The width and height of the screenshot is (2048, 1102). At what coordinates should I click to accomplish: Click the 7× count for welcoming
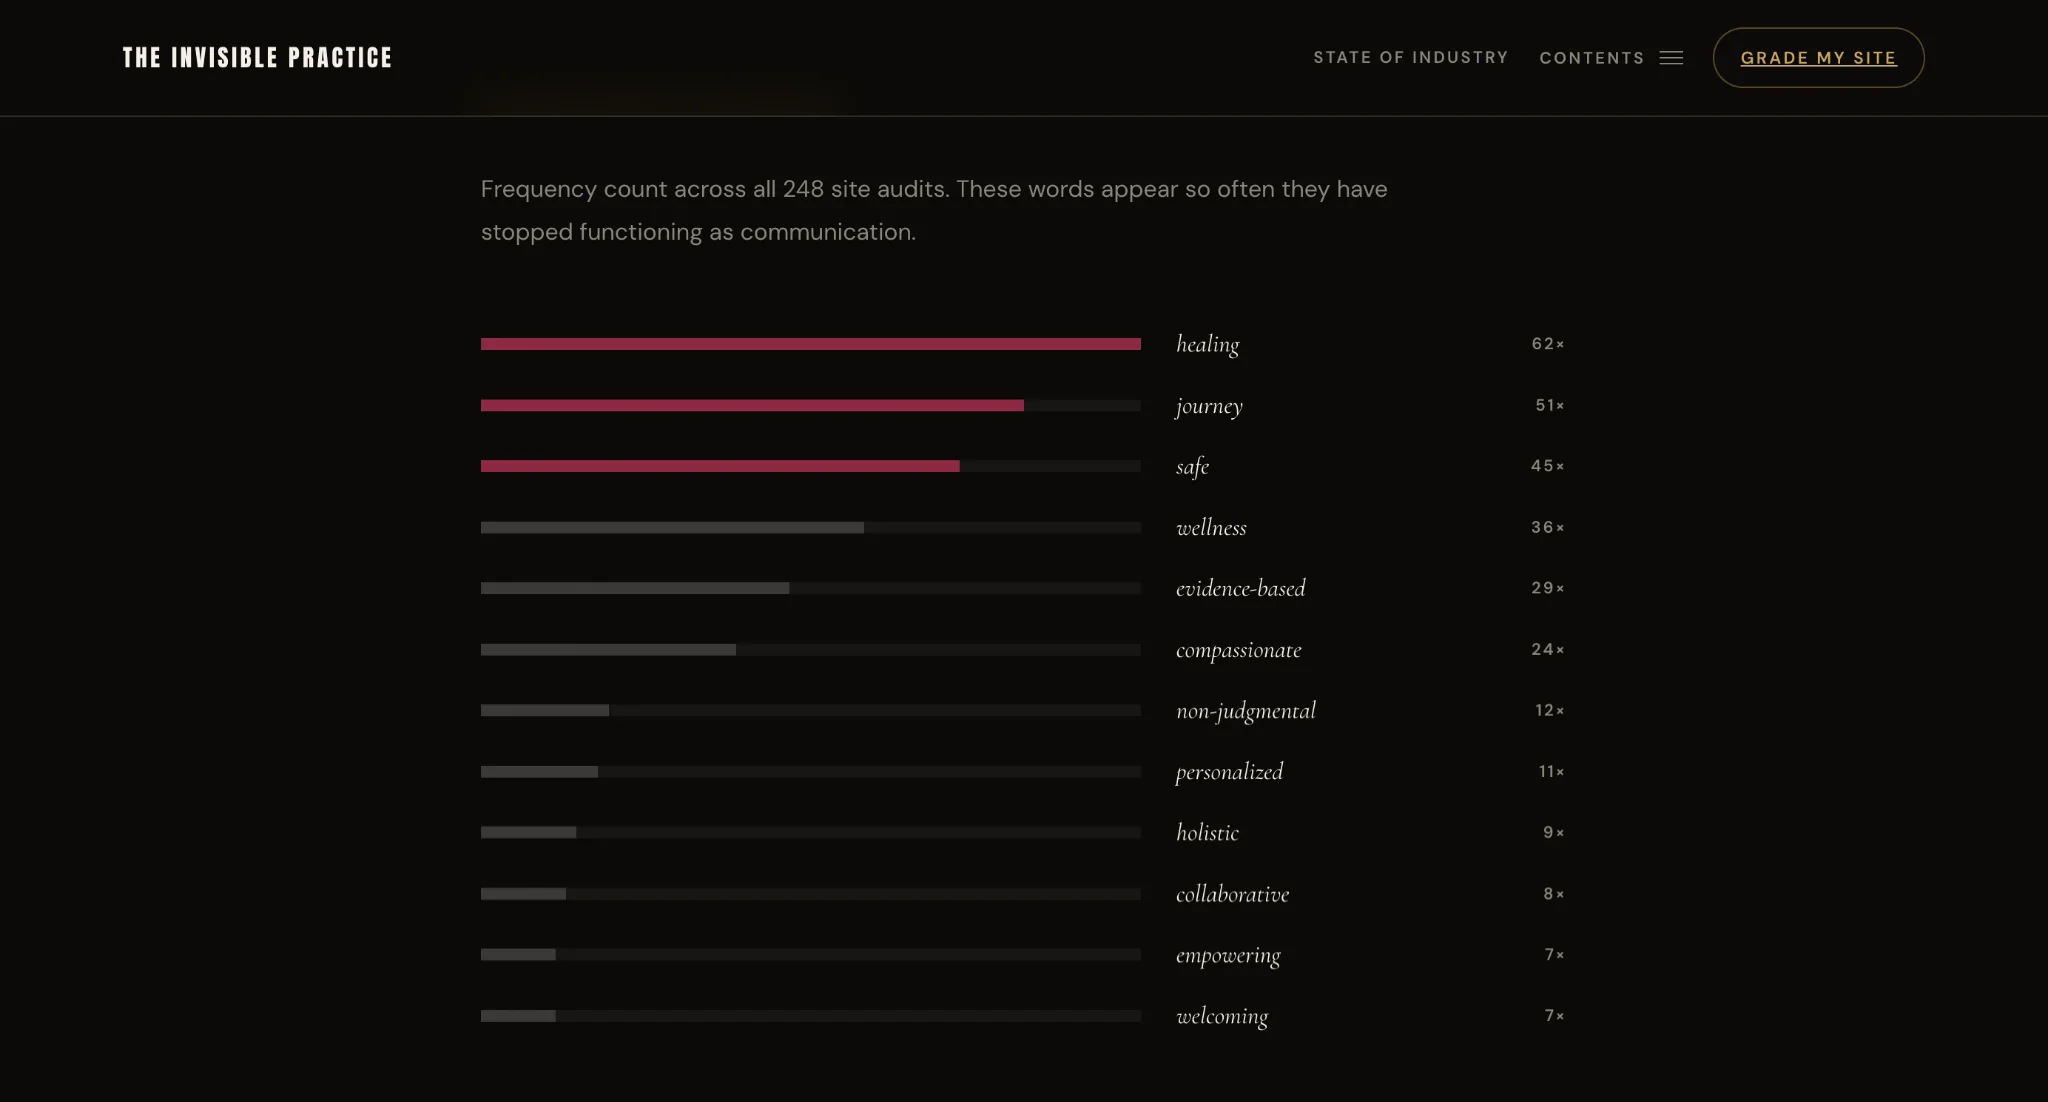1554,1016
